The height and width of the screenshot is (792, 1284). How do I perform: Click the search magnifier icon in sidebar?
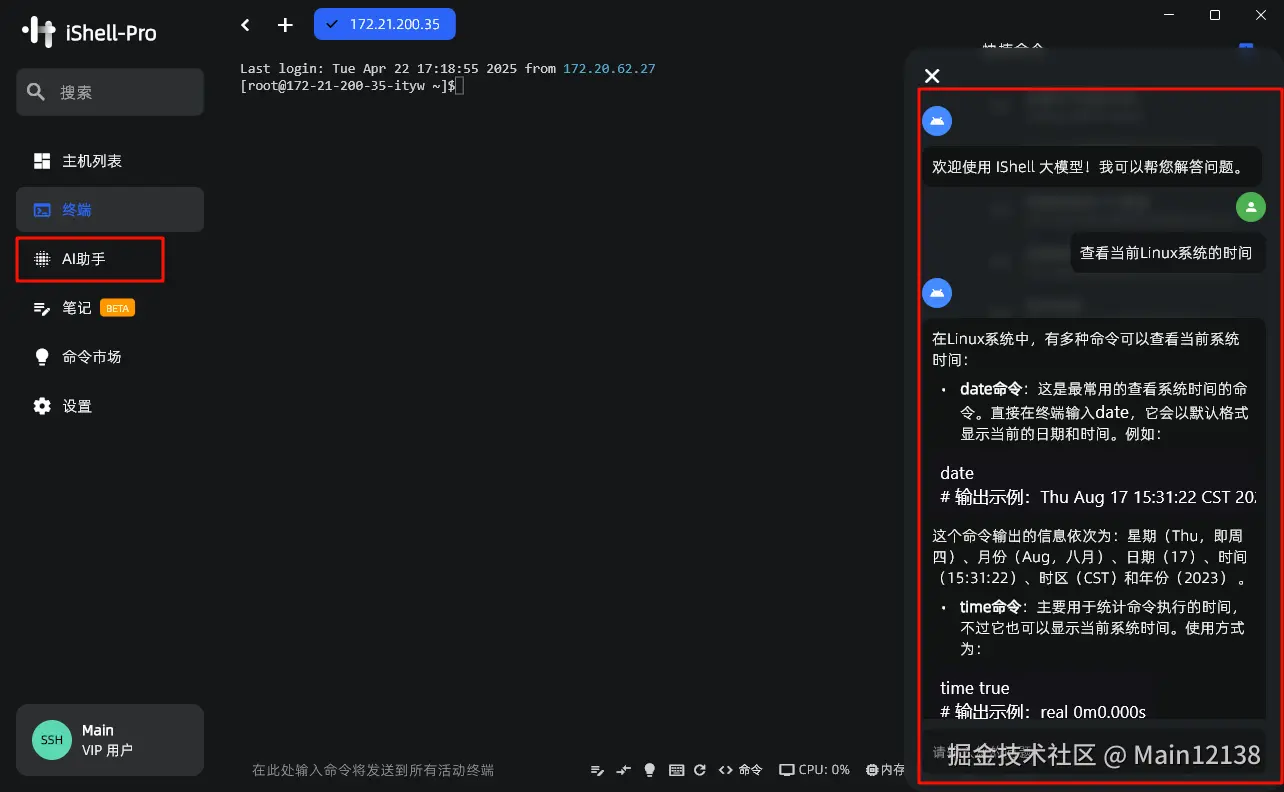tap(36, 92)
